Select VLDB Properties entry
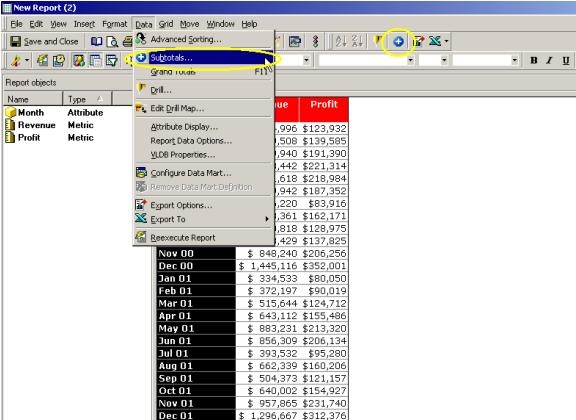The image size is (576, 420). pos(203,155)
